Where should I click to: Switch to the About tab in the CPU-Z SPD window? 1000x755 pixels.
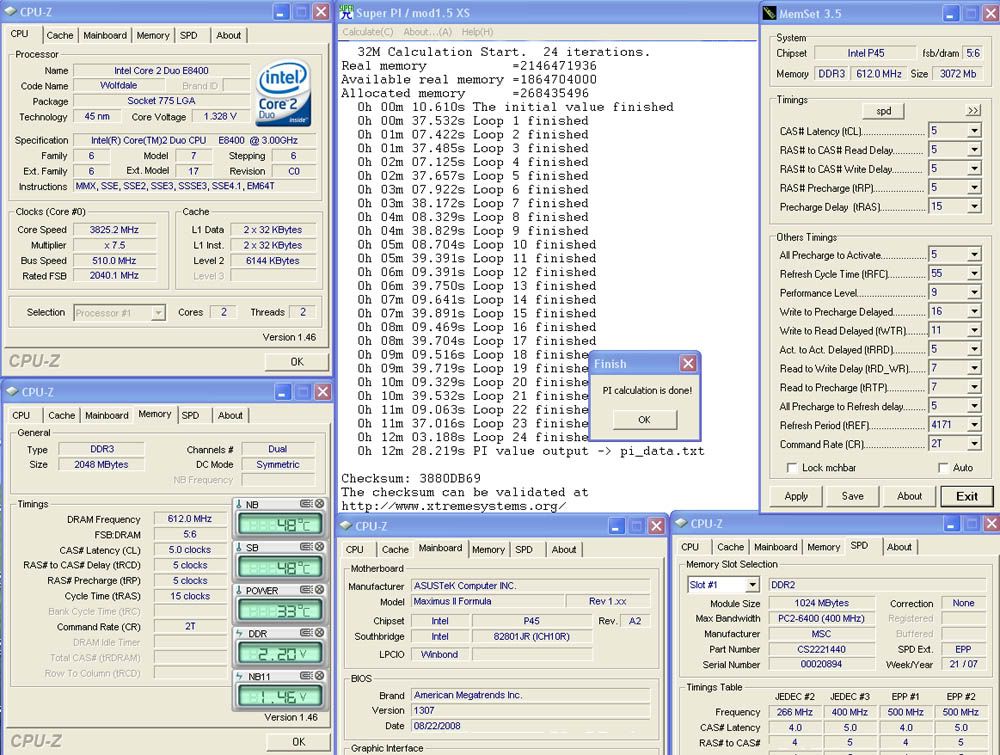click(x=899, y=546)
